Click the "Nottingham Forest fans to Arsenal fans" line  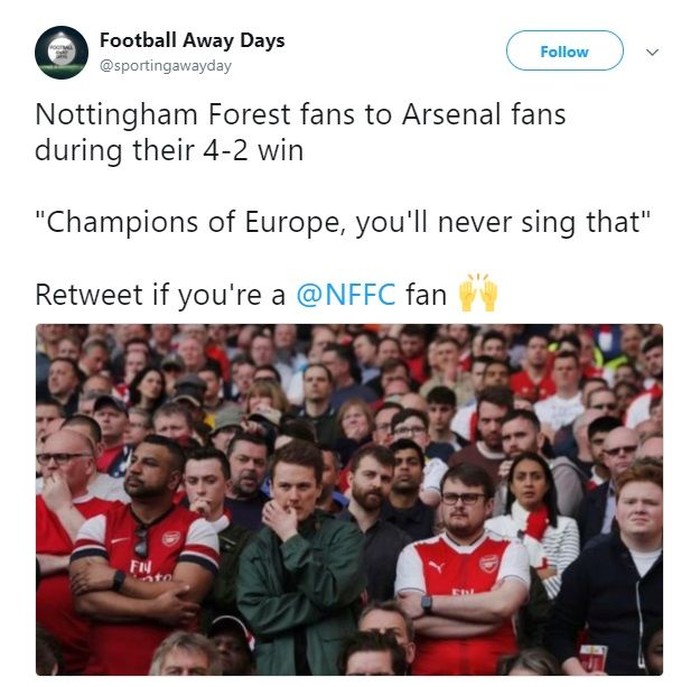point(300,114)
